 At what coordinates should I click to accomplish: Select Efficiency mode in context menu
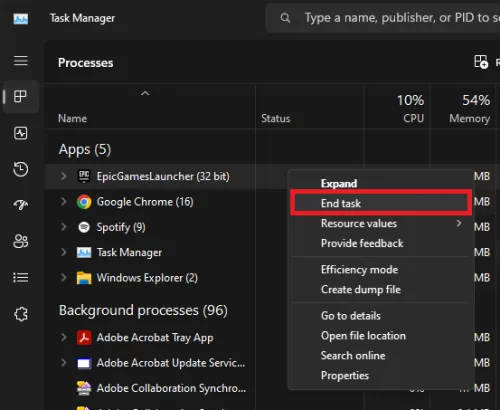[381, 270]
